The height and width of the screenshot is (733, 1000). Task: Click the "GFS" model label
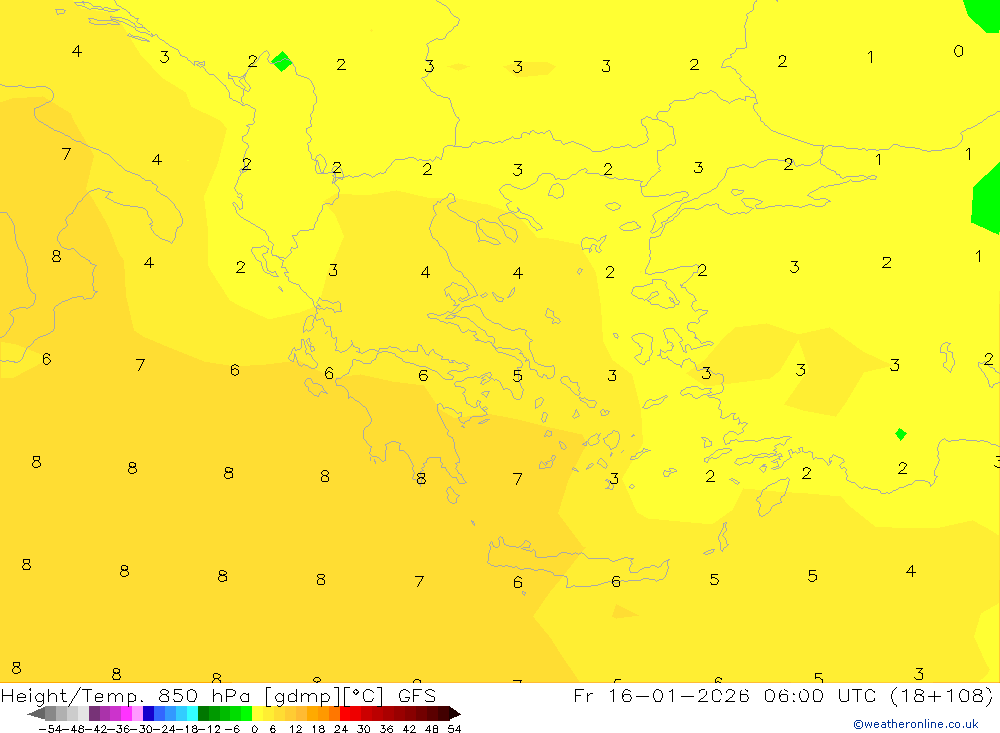tap(417, 696)
